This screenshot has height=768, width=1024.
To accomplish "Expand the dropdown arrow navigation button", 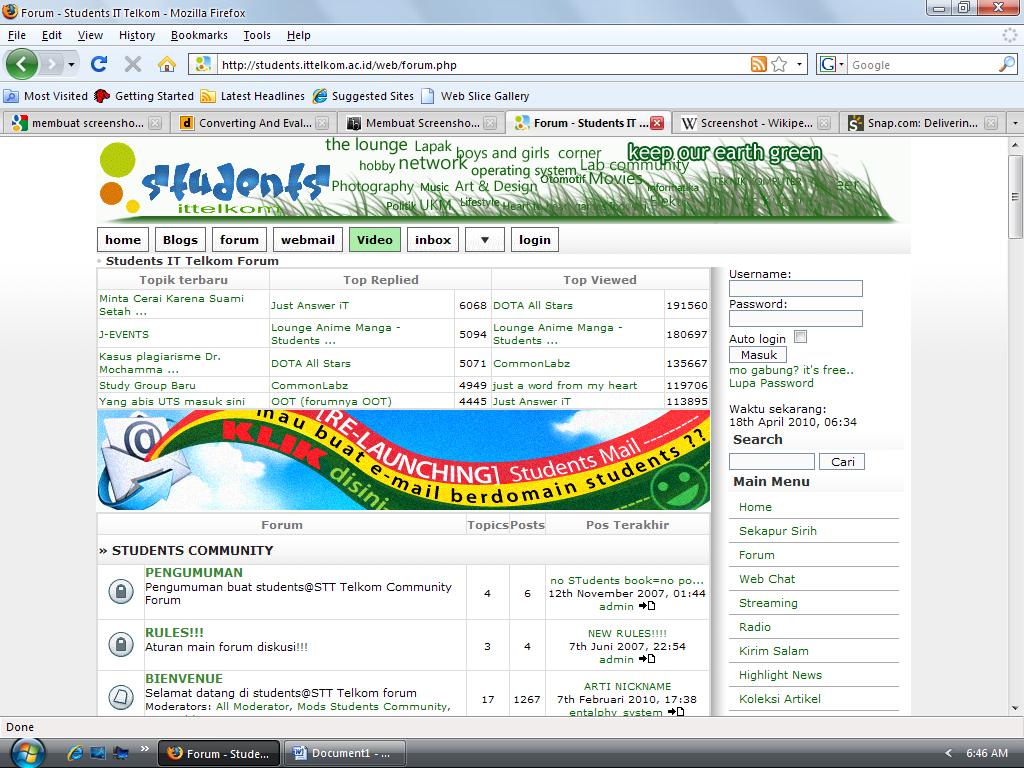I will (x=485, y=240).
